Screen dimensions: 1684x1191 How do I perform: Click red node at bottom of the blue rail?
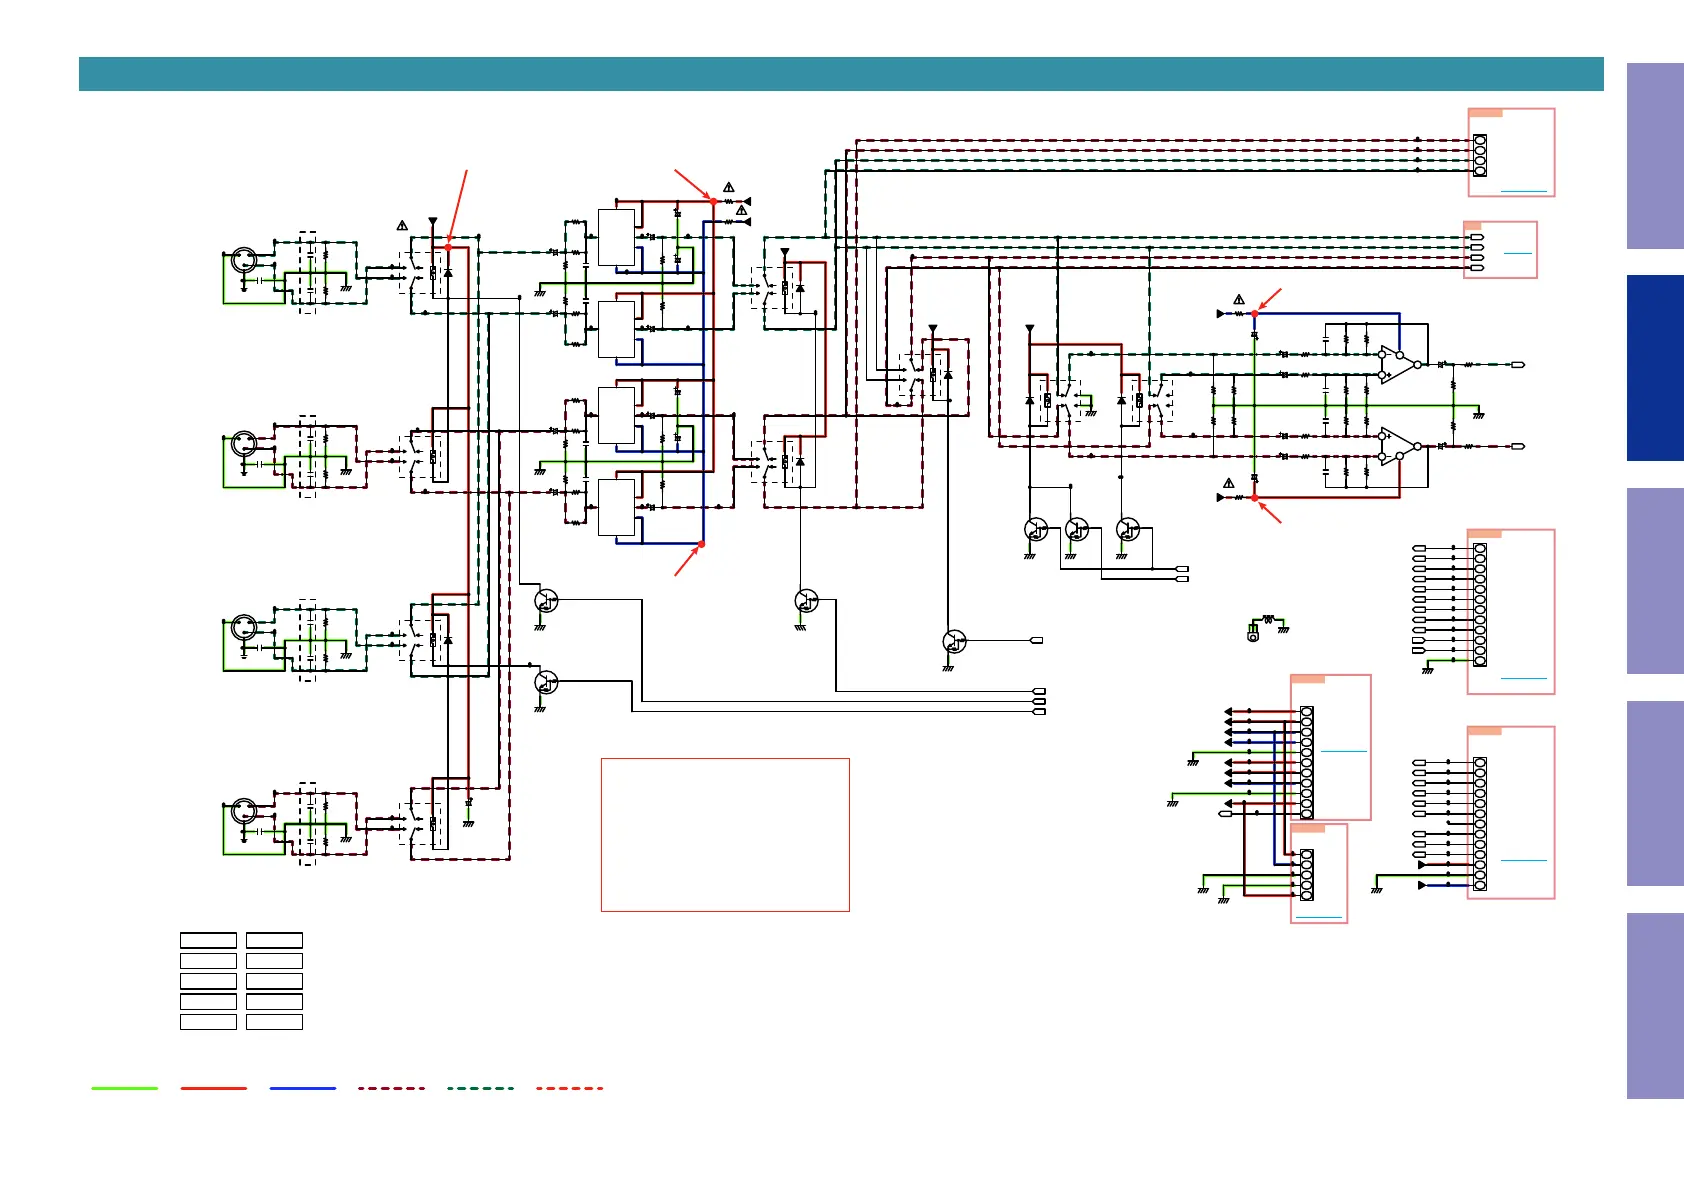[x=702, y=544]
